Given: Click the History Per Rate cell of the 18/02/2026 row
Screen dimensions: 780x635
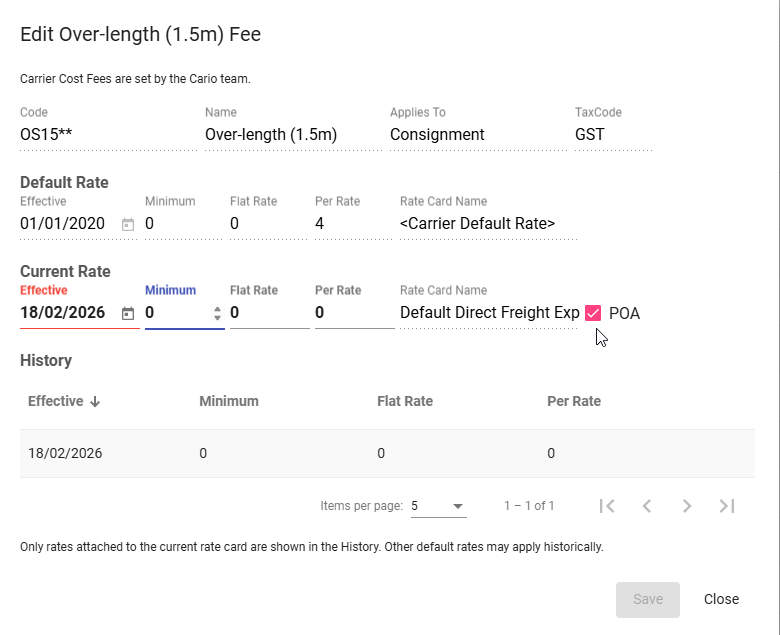Looking at the screenshot, I should [x=551, y=454].
